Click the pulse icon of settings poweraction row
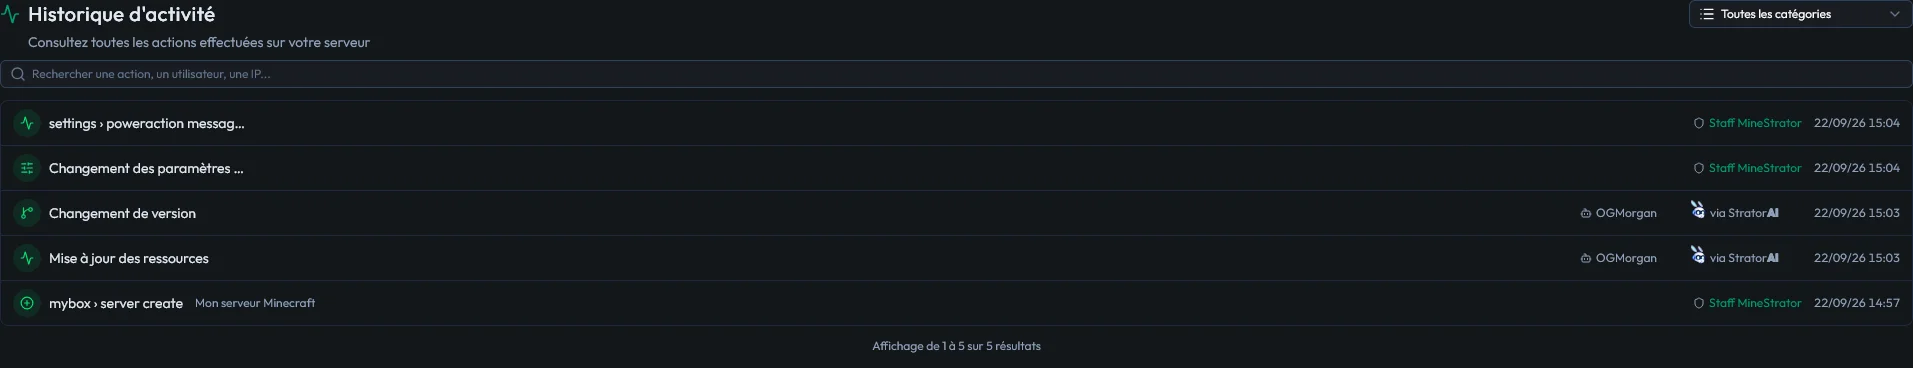 point(27,123)
